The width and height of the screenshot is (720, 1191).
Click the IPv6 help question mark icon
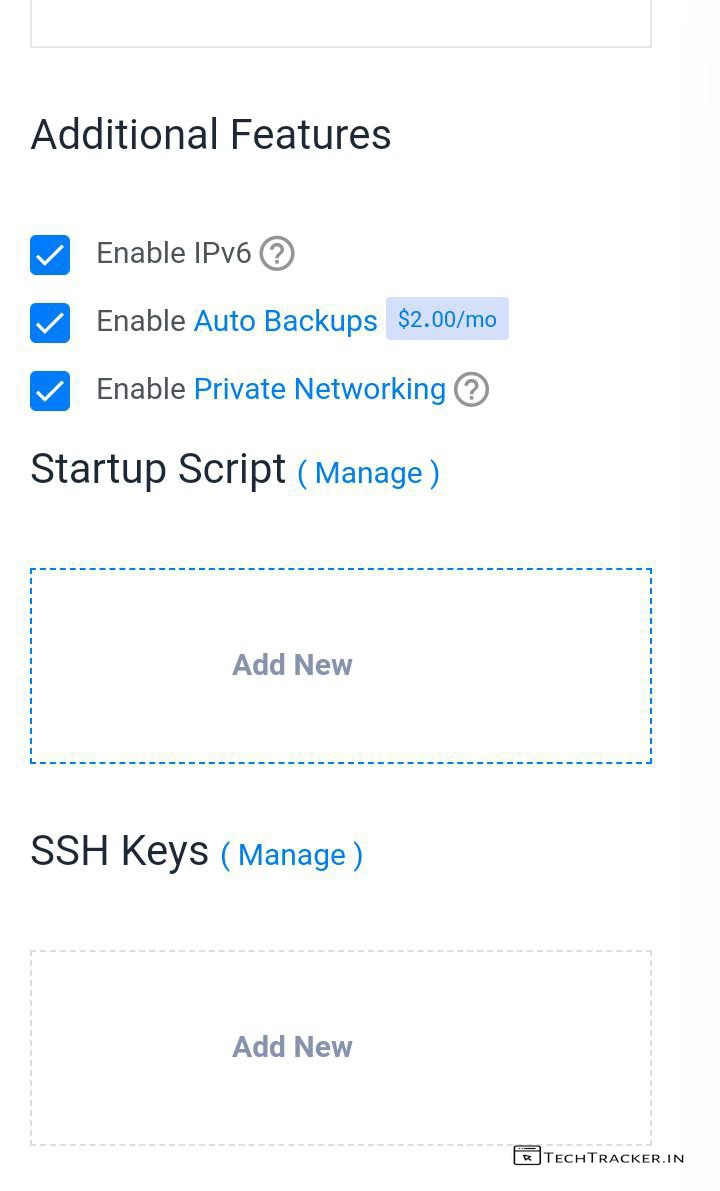click(x=277, y=254)
